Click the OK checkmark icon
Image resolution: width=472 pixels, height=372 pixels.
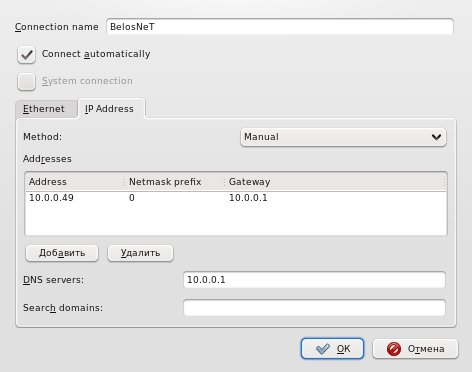click(322, 349)
